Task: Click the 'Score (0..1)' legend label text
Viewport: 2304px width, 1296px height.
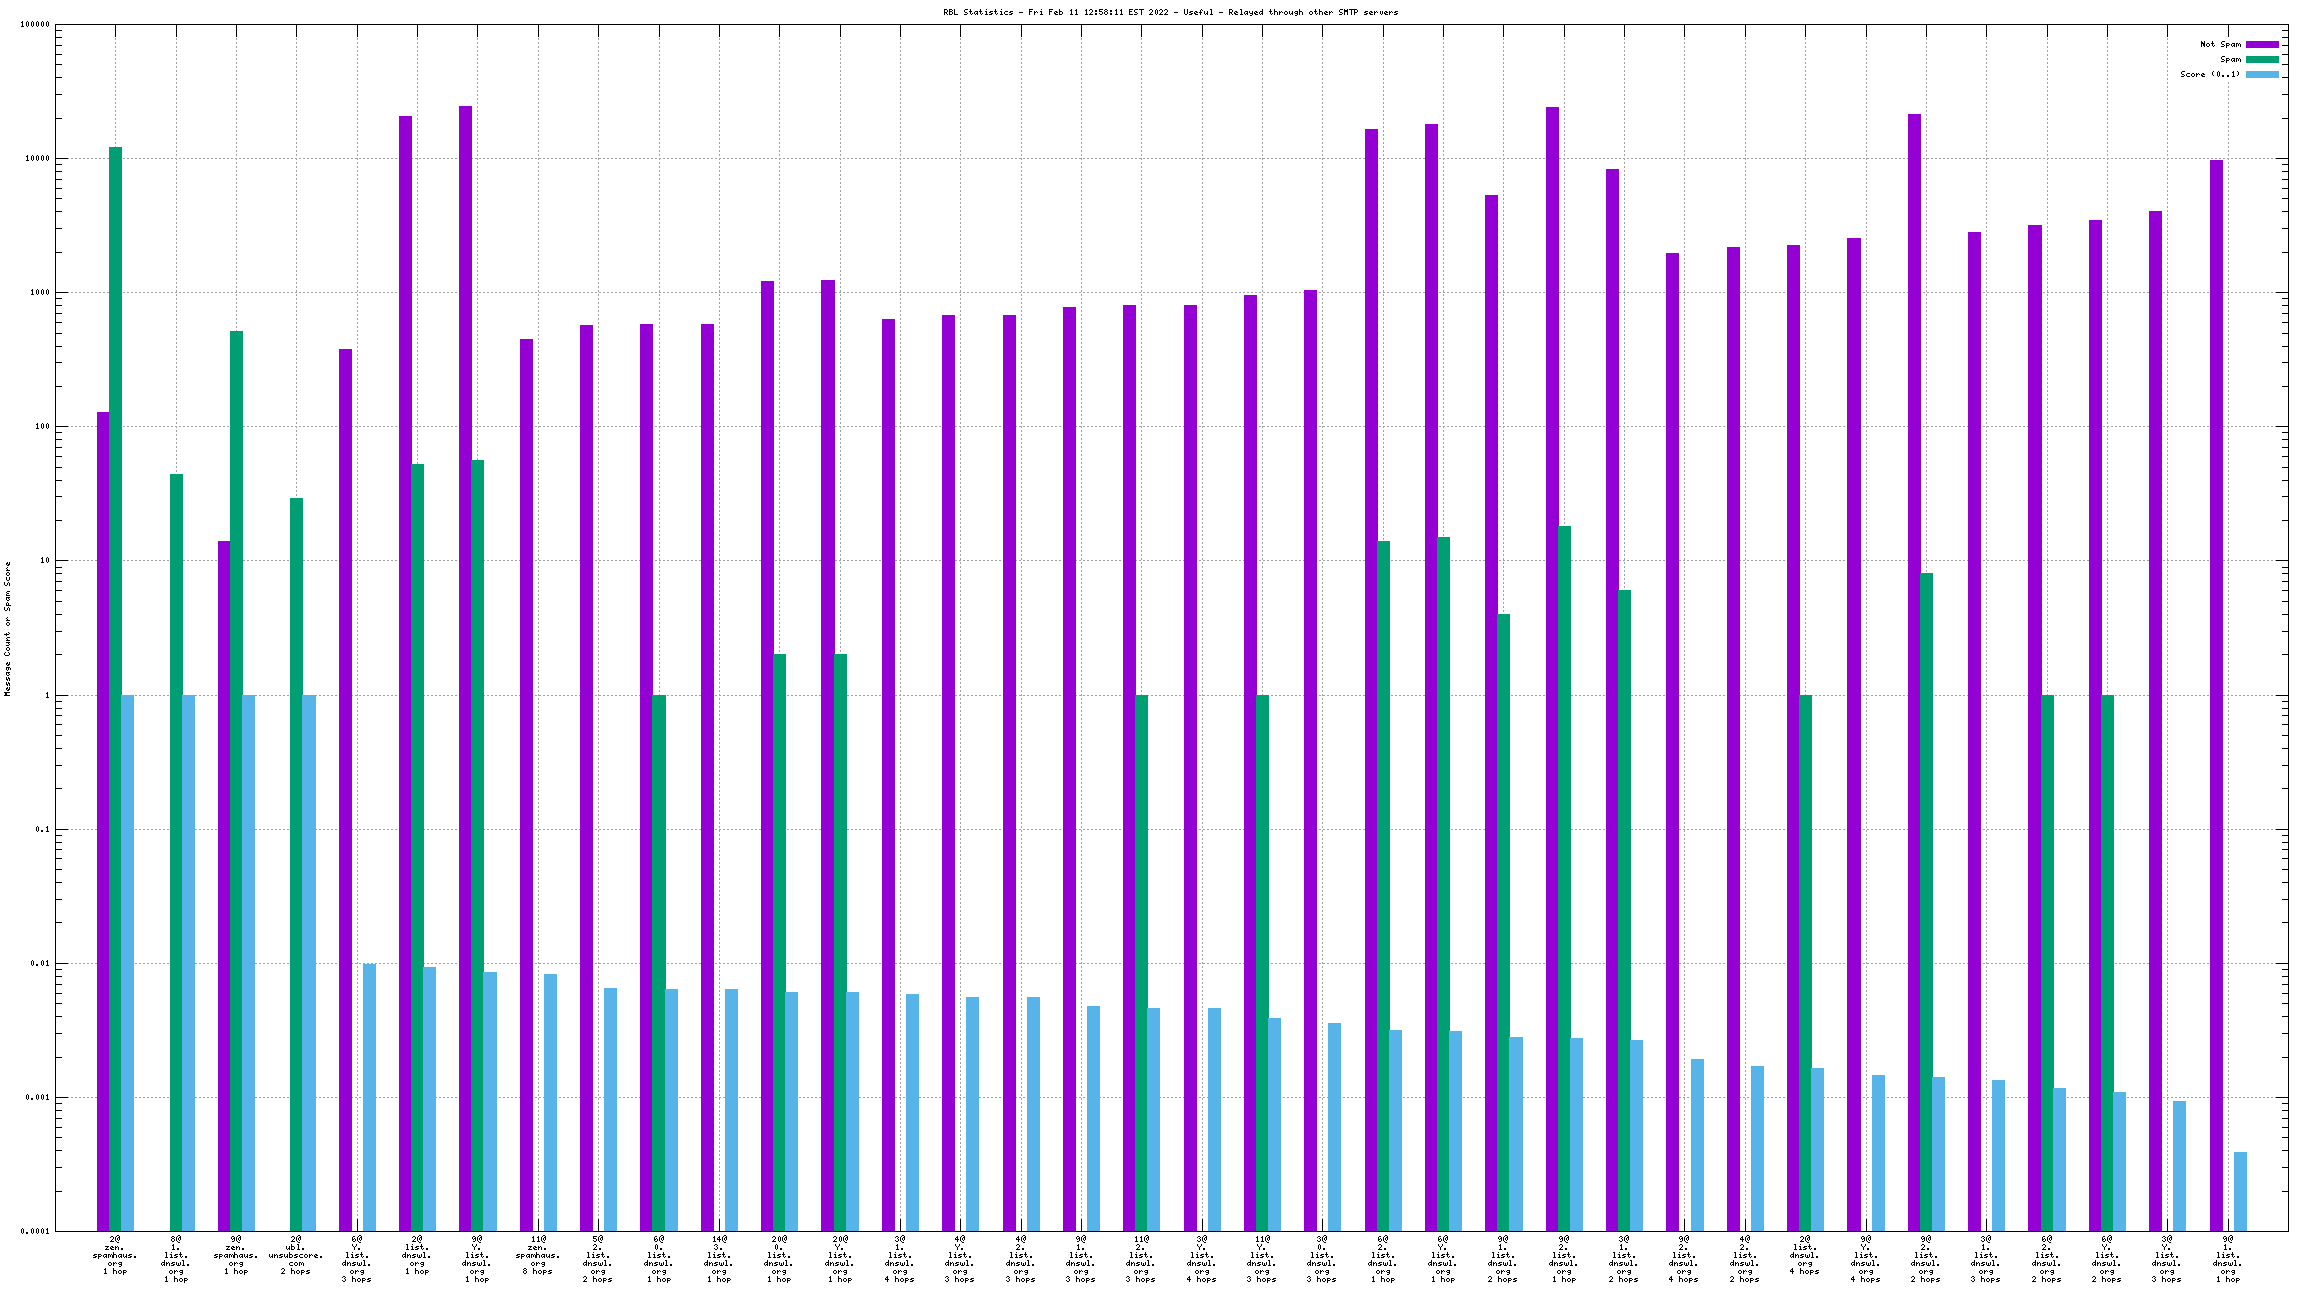Action: 2210,74
